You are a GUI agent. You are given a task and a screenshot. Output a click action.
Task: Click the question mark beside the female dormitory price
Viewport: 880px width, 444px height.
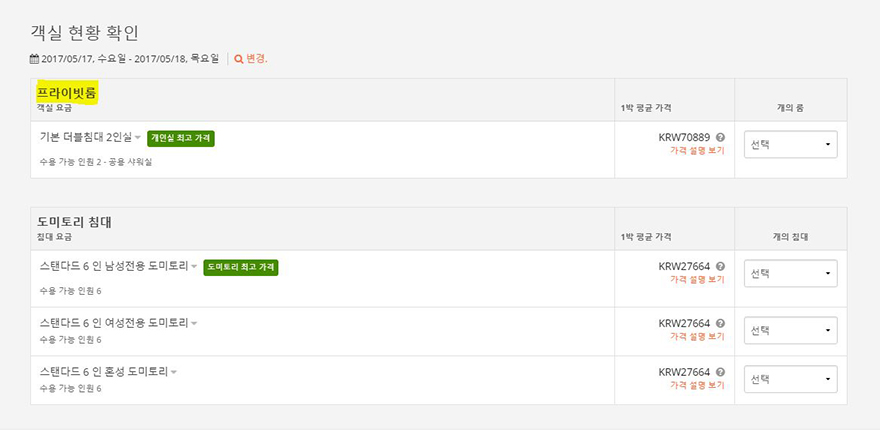point(721,323)
